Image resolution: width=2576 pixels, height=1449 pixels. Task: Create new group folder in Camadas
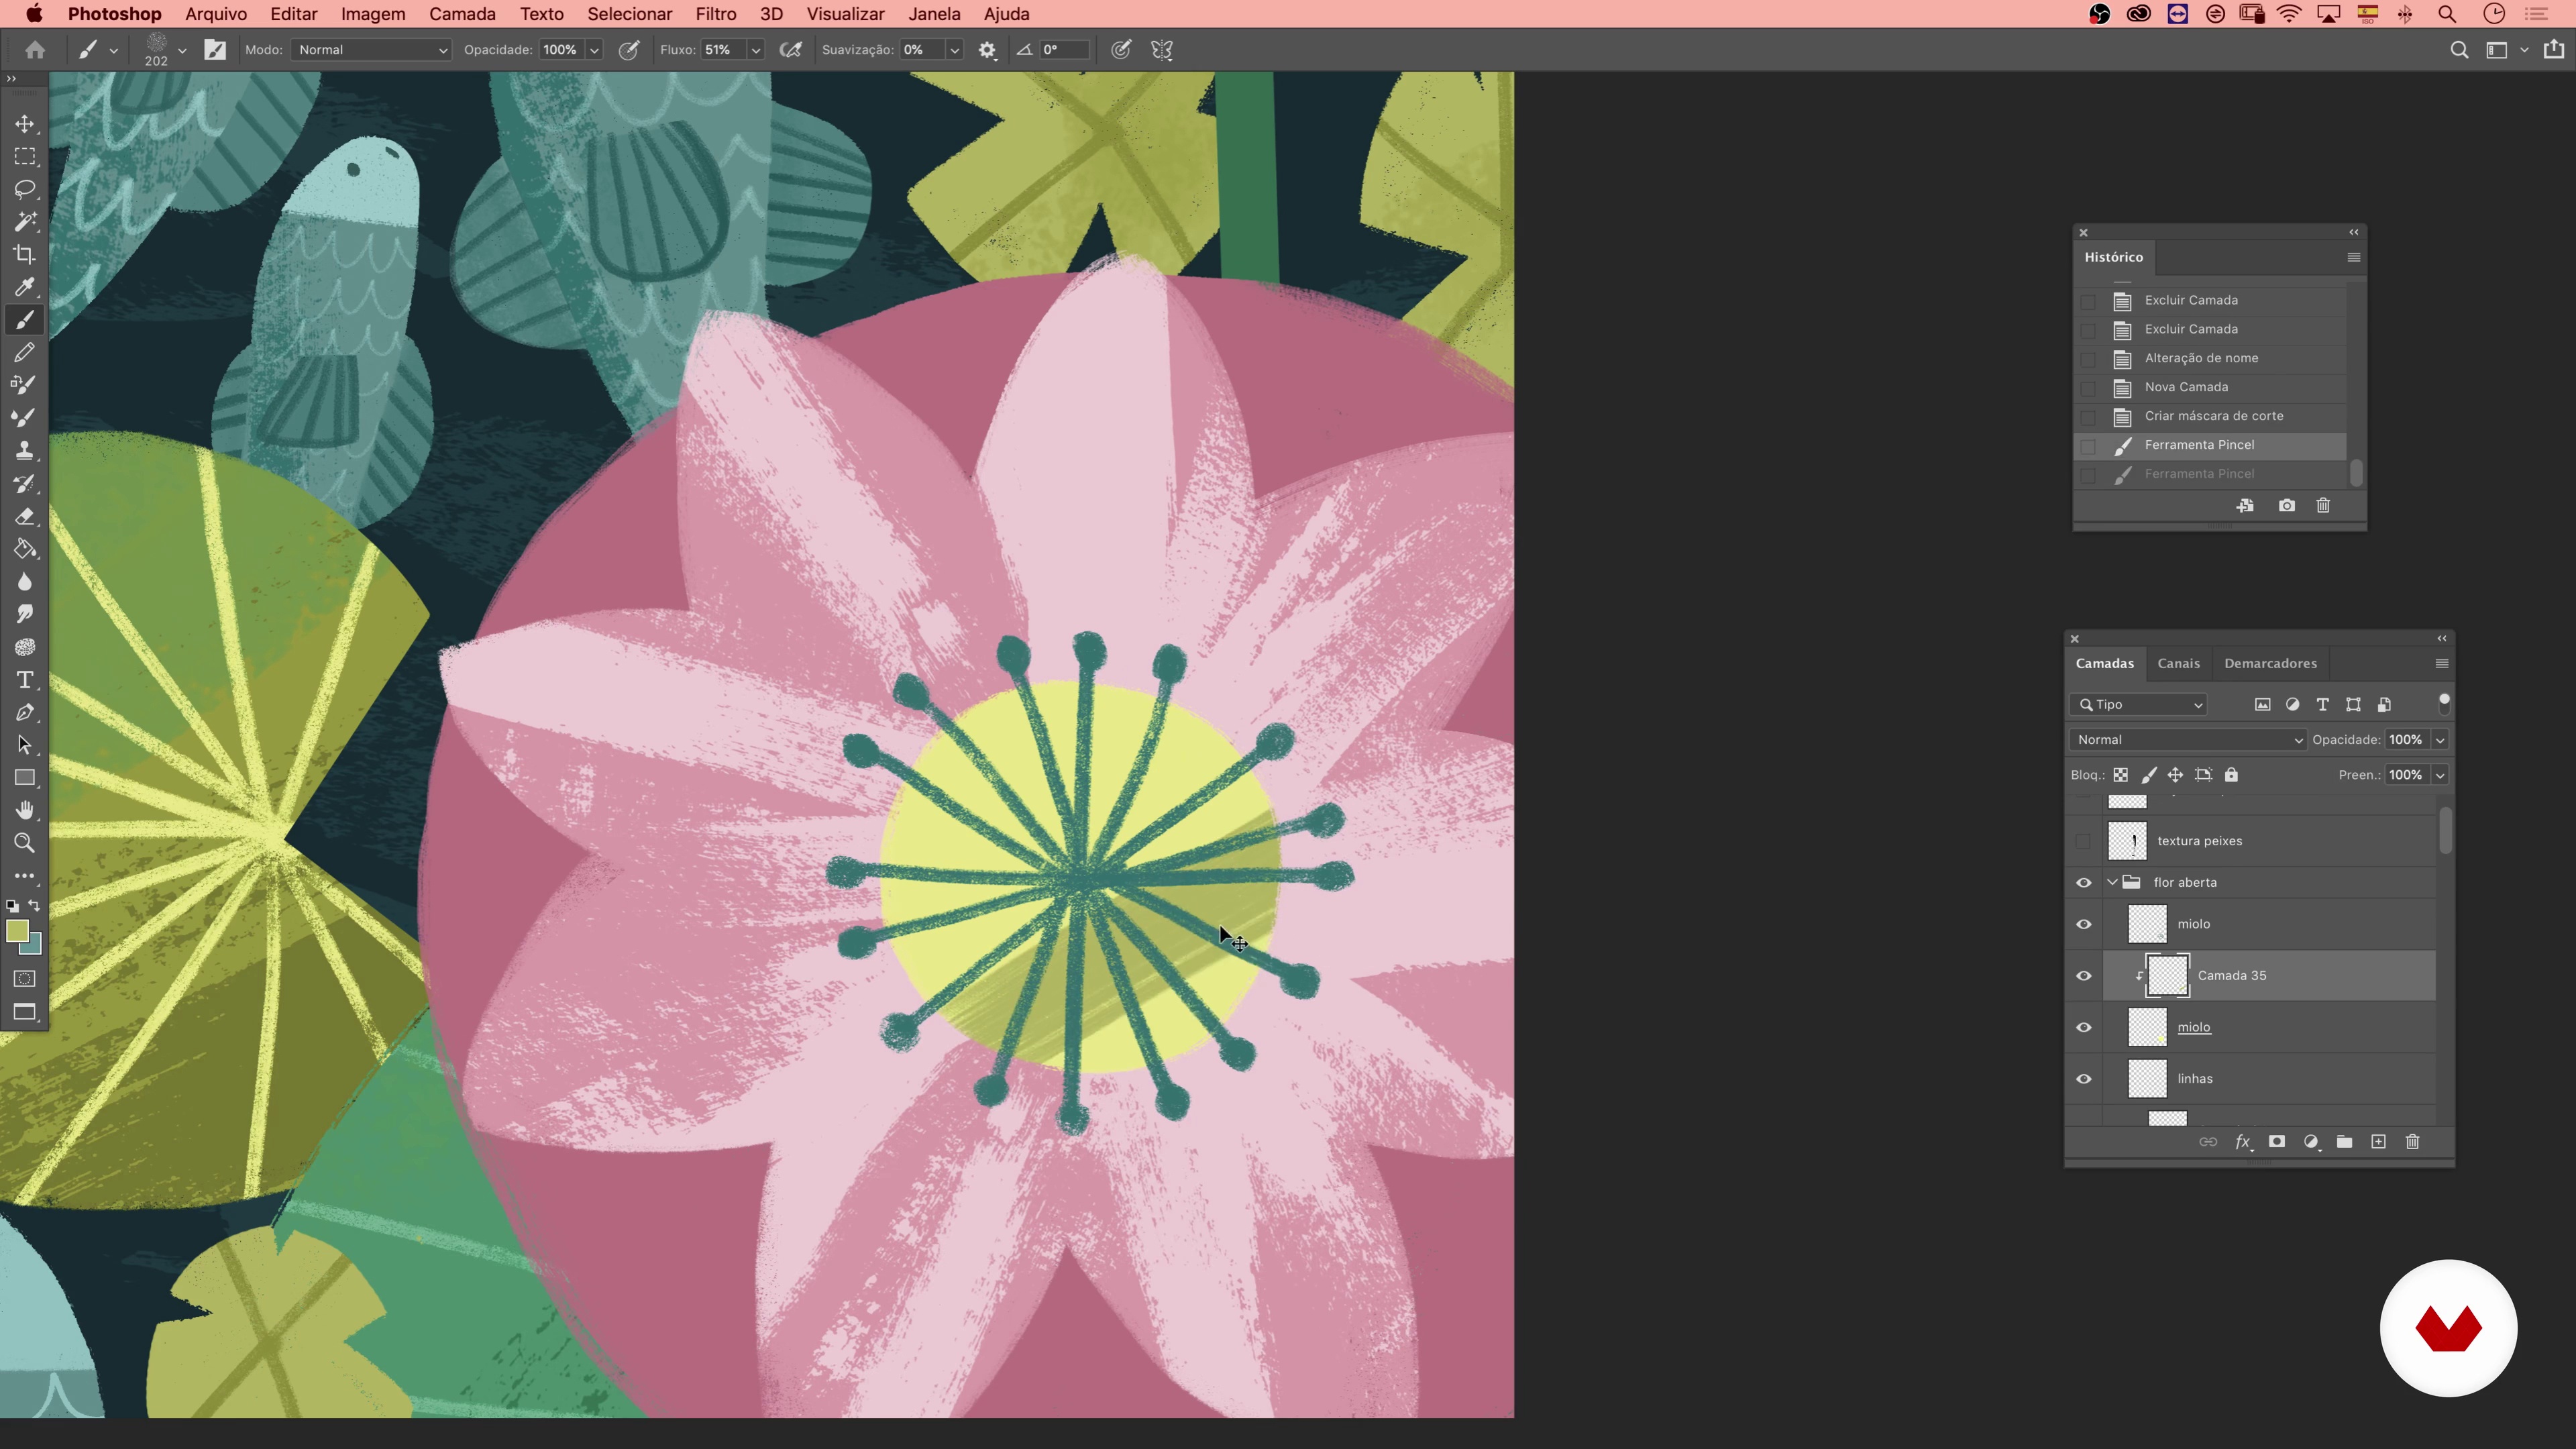click(2344, 1142)
